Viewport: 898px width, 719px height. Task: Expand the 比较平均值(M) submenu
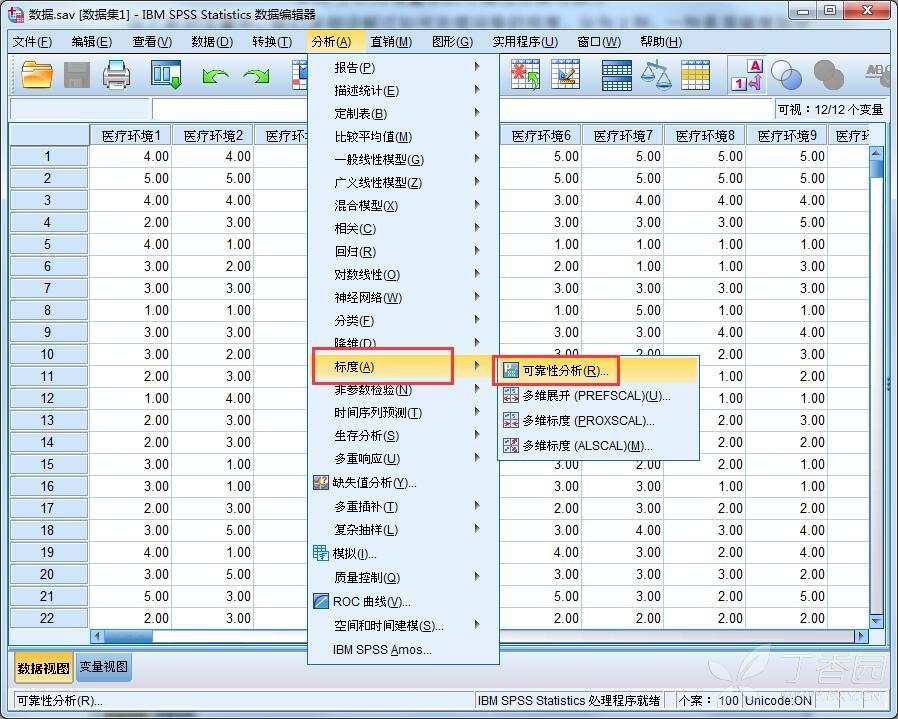[x=404, y=136]
